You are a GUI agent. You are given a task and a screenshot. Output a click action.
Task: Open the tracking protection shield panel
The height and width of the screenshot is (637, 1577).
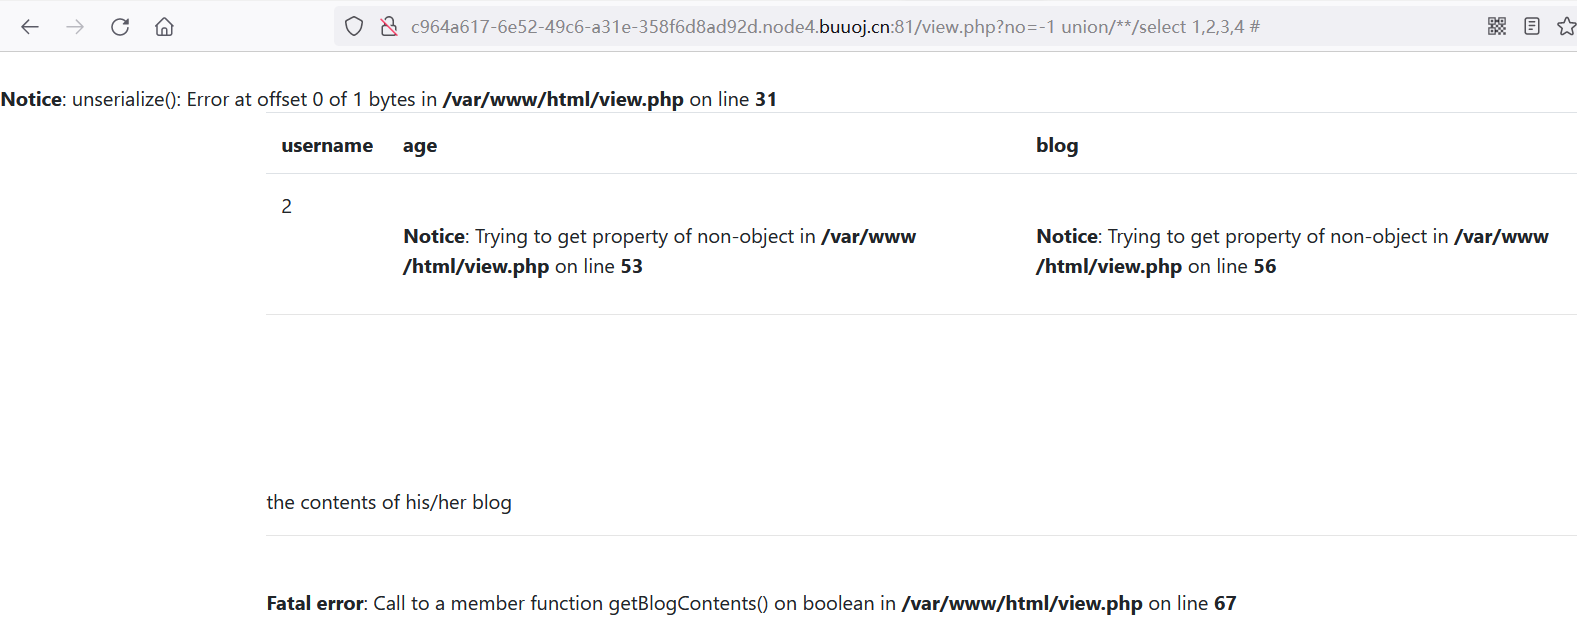pos(354,27)
